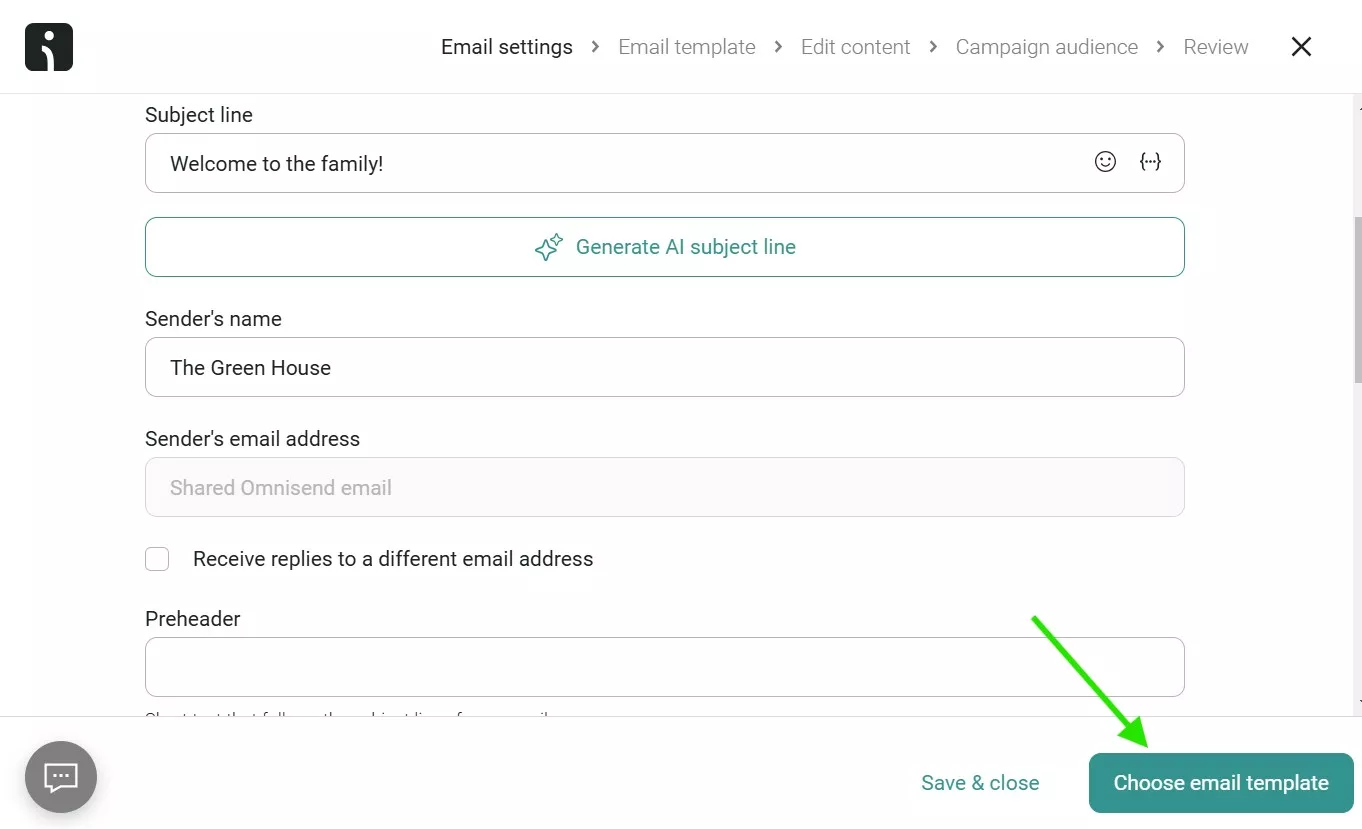
Task: Click the Omnisend logo icon
Action: click(49, 47)
